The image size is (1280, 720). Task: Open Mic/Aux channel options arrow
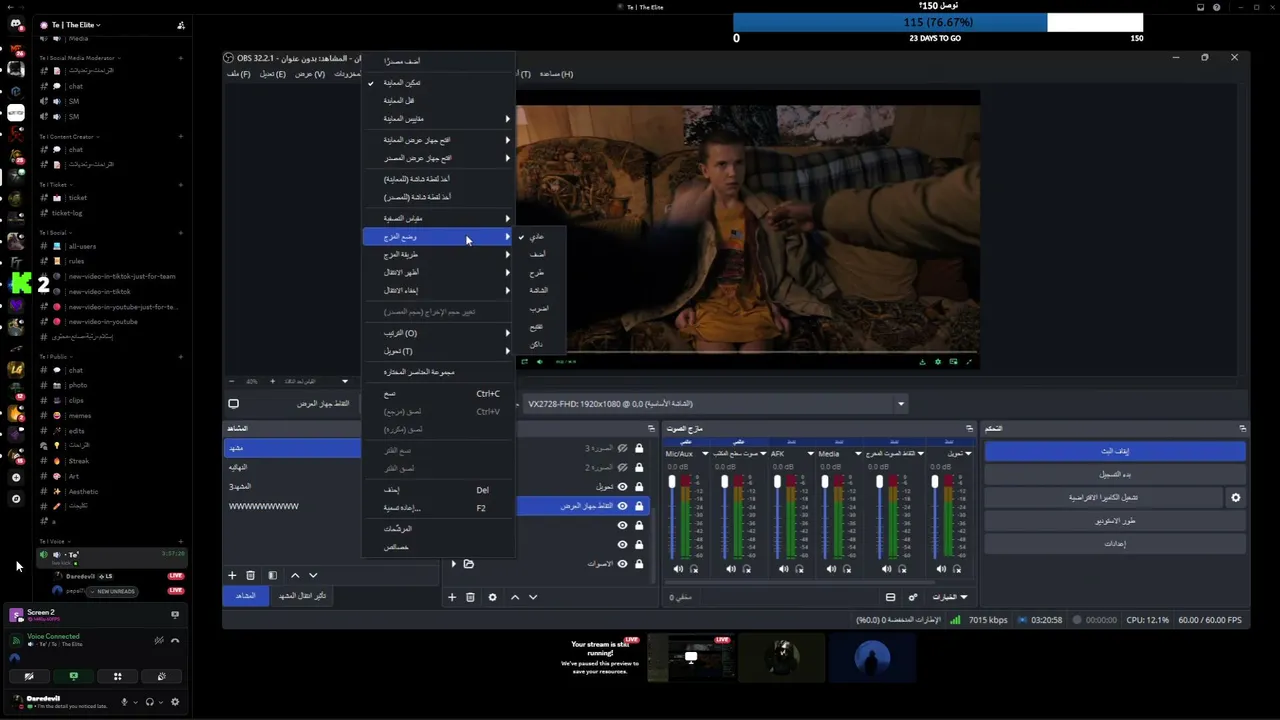[x=705, y=454]
